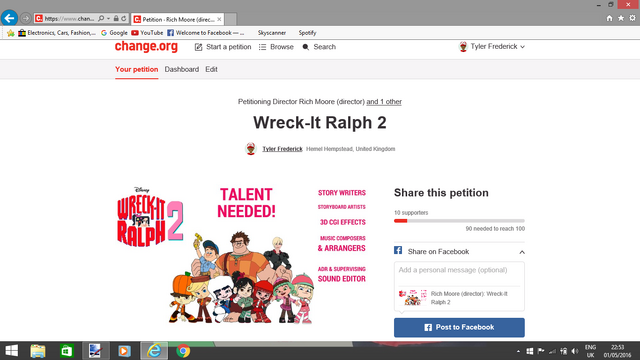
Task: Click the change.org logo
Action: coord(146,47)
